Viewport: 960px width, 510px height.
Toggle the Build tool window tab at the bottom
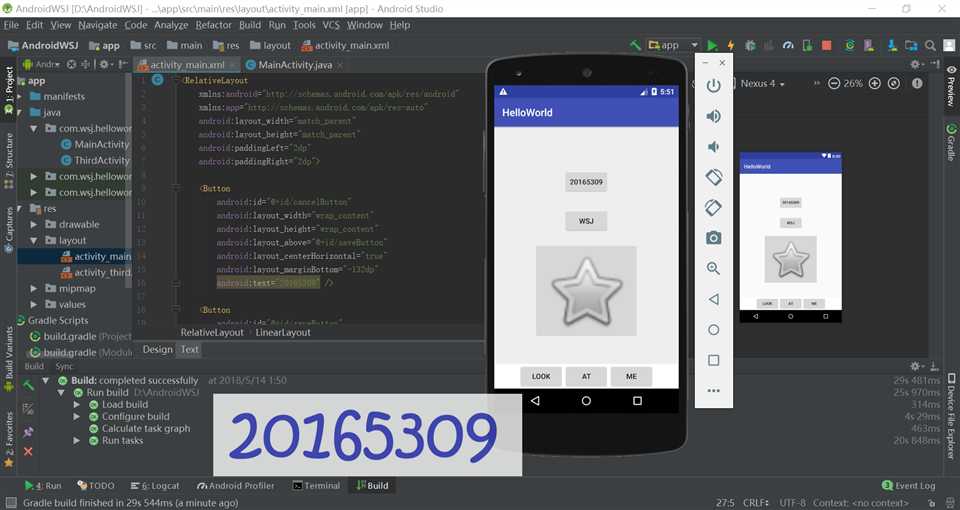click(372, 486)
